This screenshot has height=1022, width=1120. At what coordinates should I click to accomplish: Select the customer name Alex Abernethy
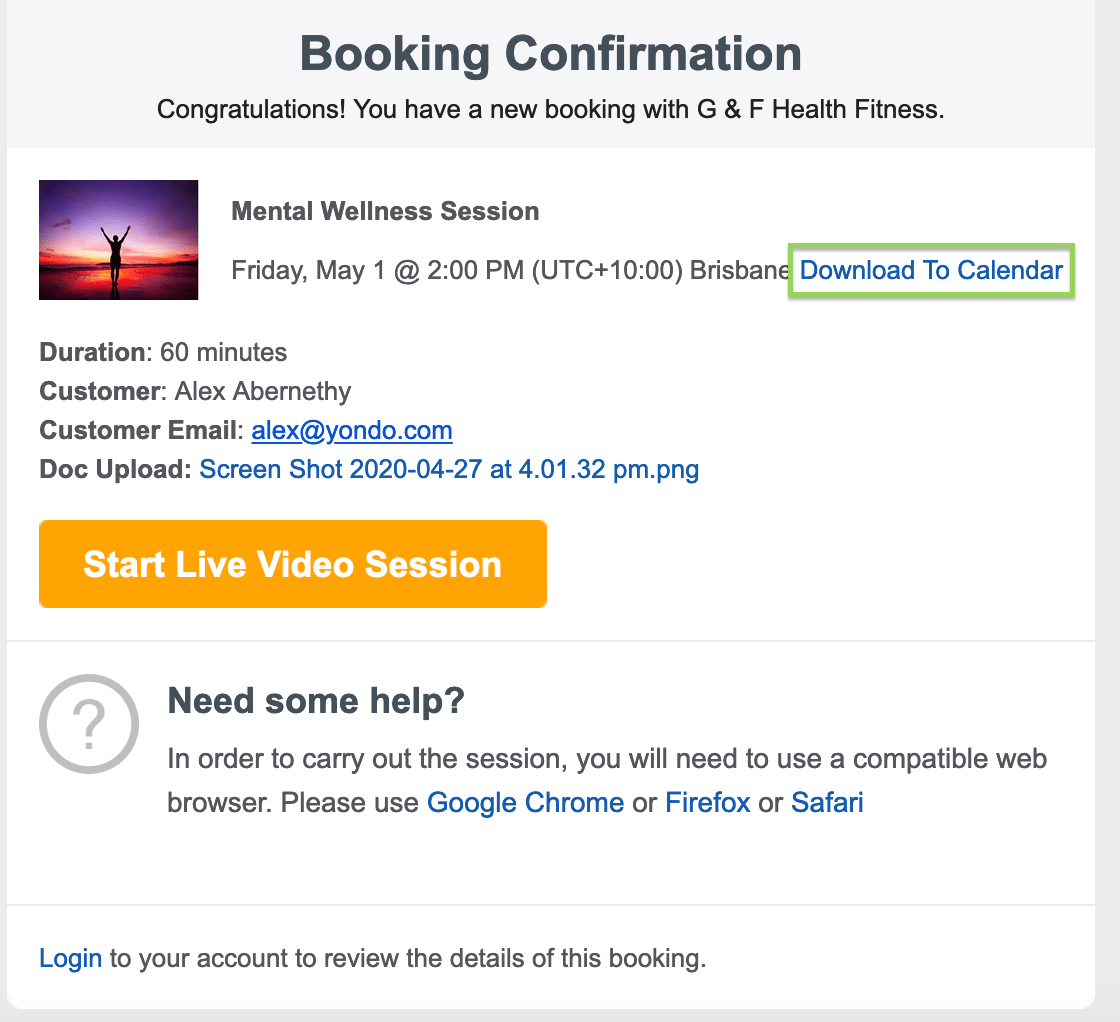[x=262, y=391]
